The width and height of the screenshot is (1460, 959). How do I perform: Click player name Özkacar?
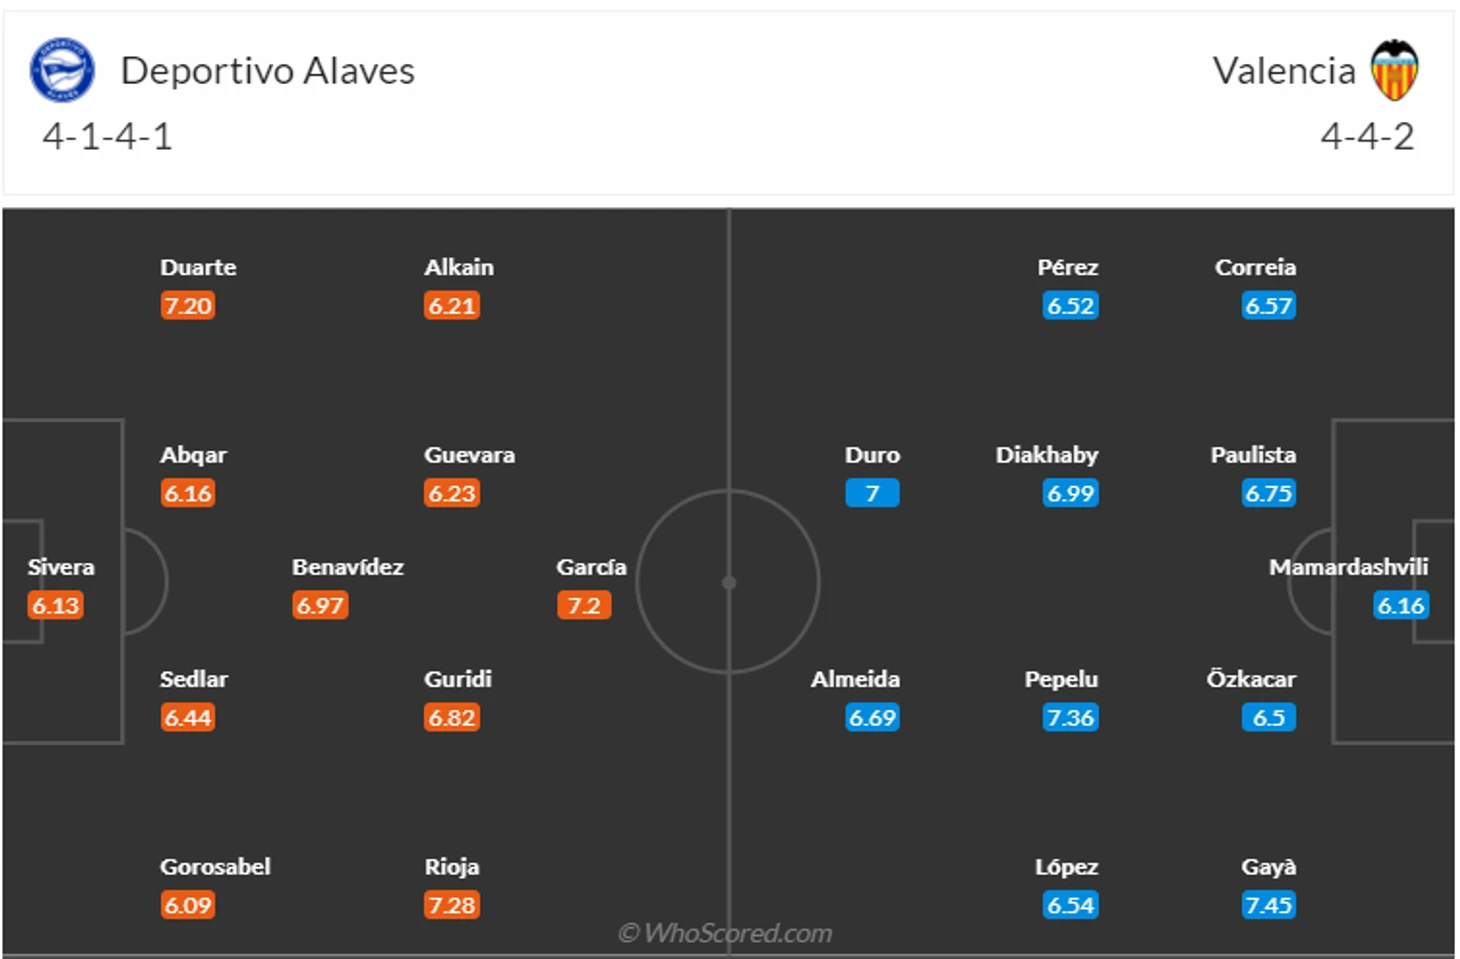1251,679
